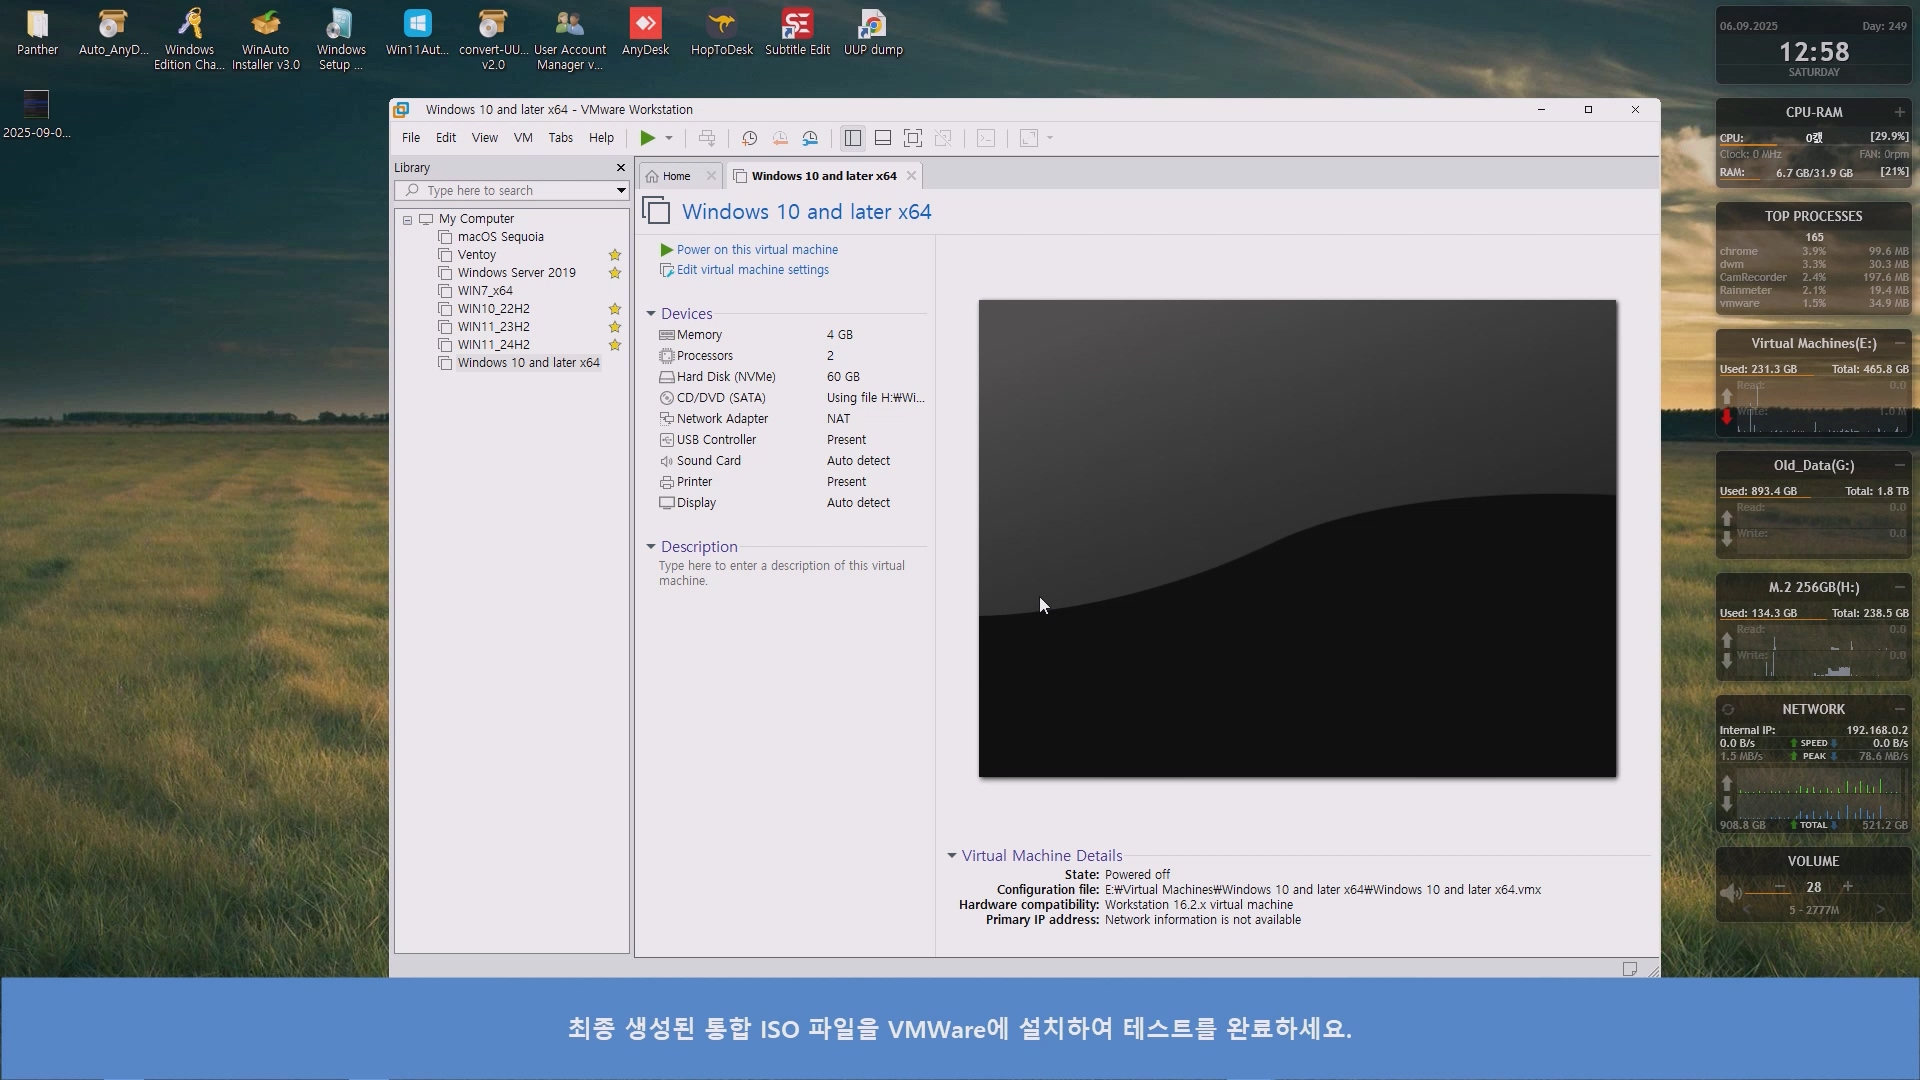Collapse the Virtual Machine Details section
Viewport: 1920px width, 1080px height.
point(952,856)
